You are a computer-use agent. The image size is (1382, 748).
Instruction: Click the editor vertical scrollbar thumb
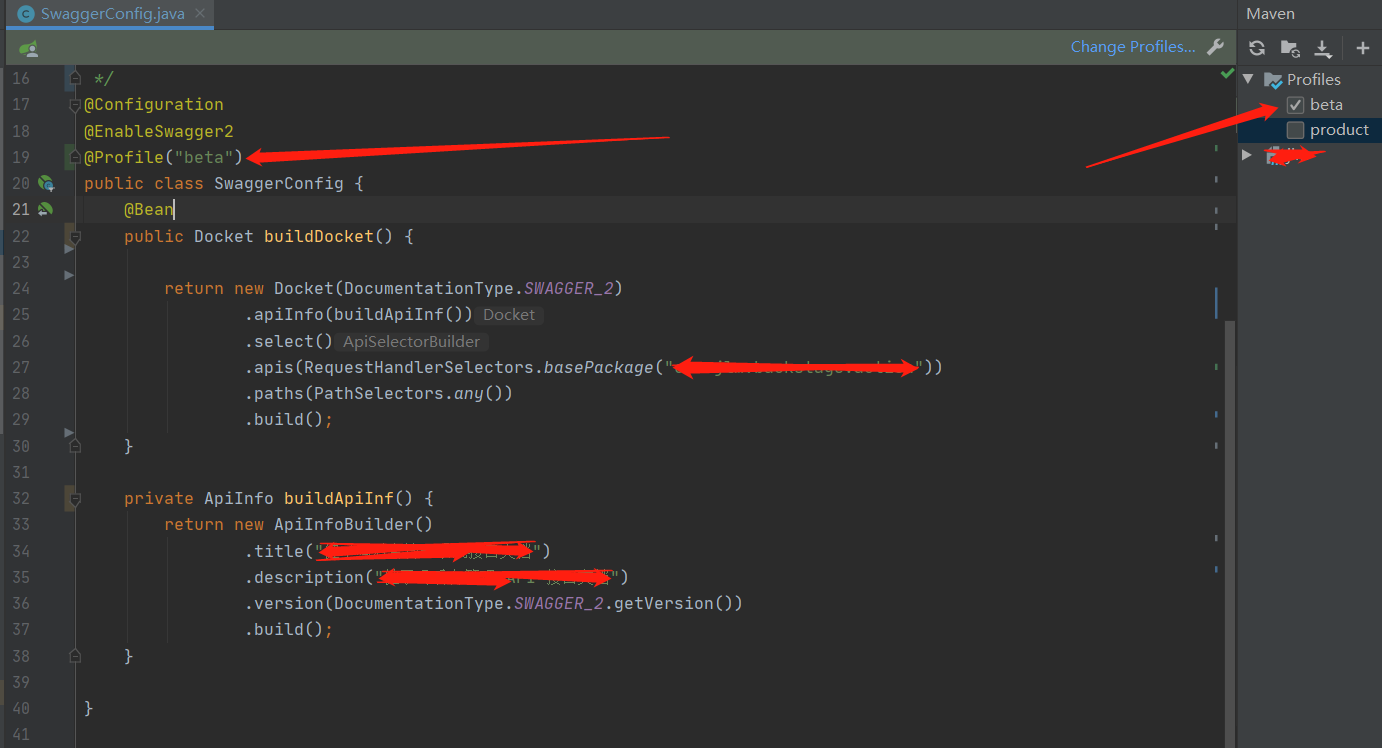(1230, 534)
